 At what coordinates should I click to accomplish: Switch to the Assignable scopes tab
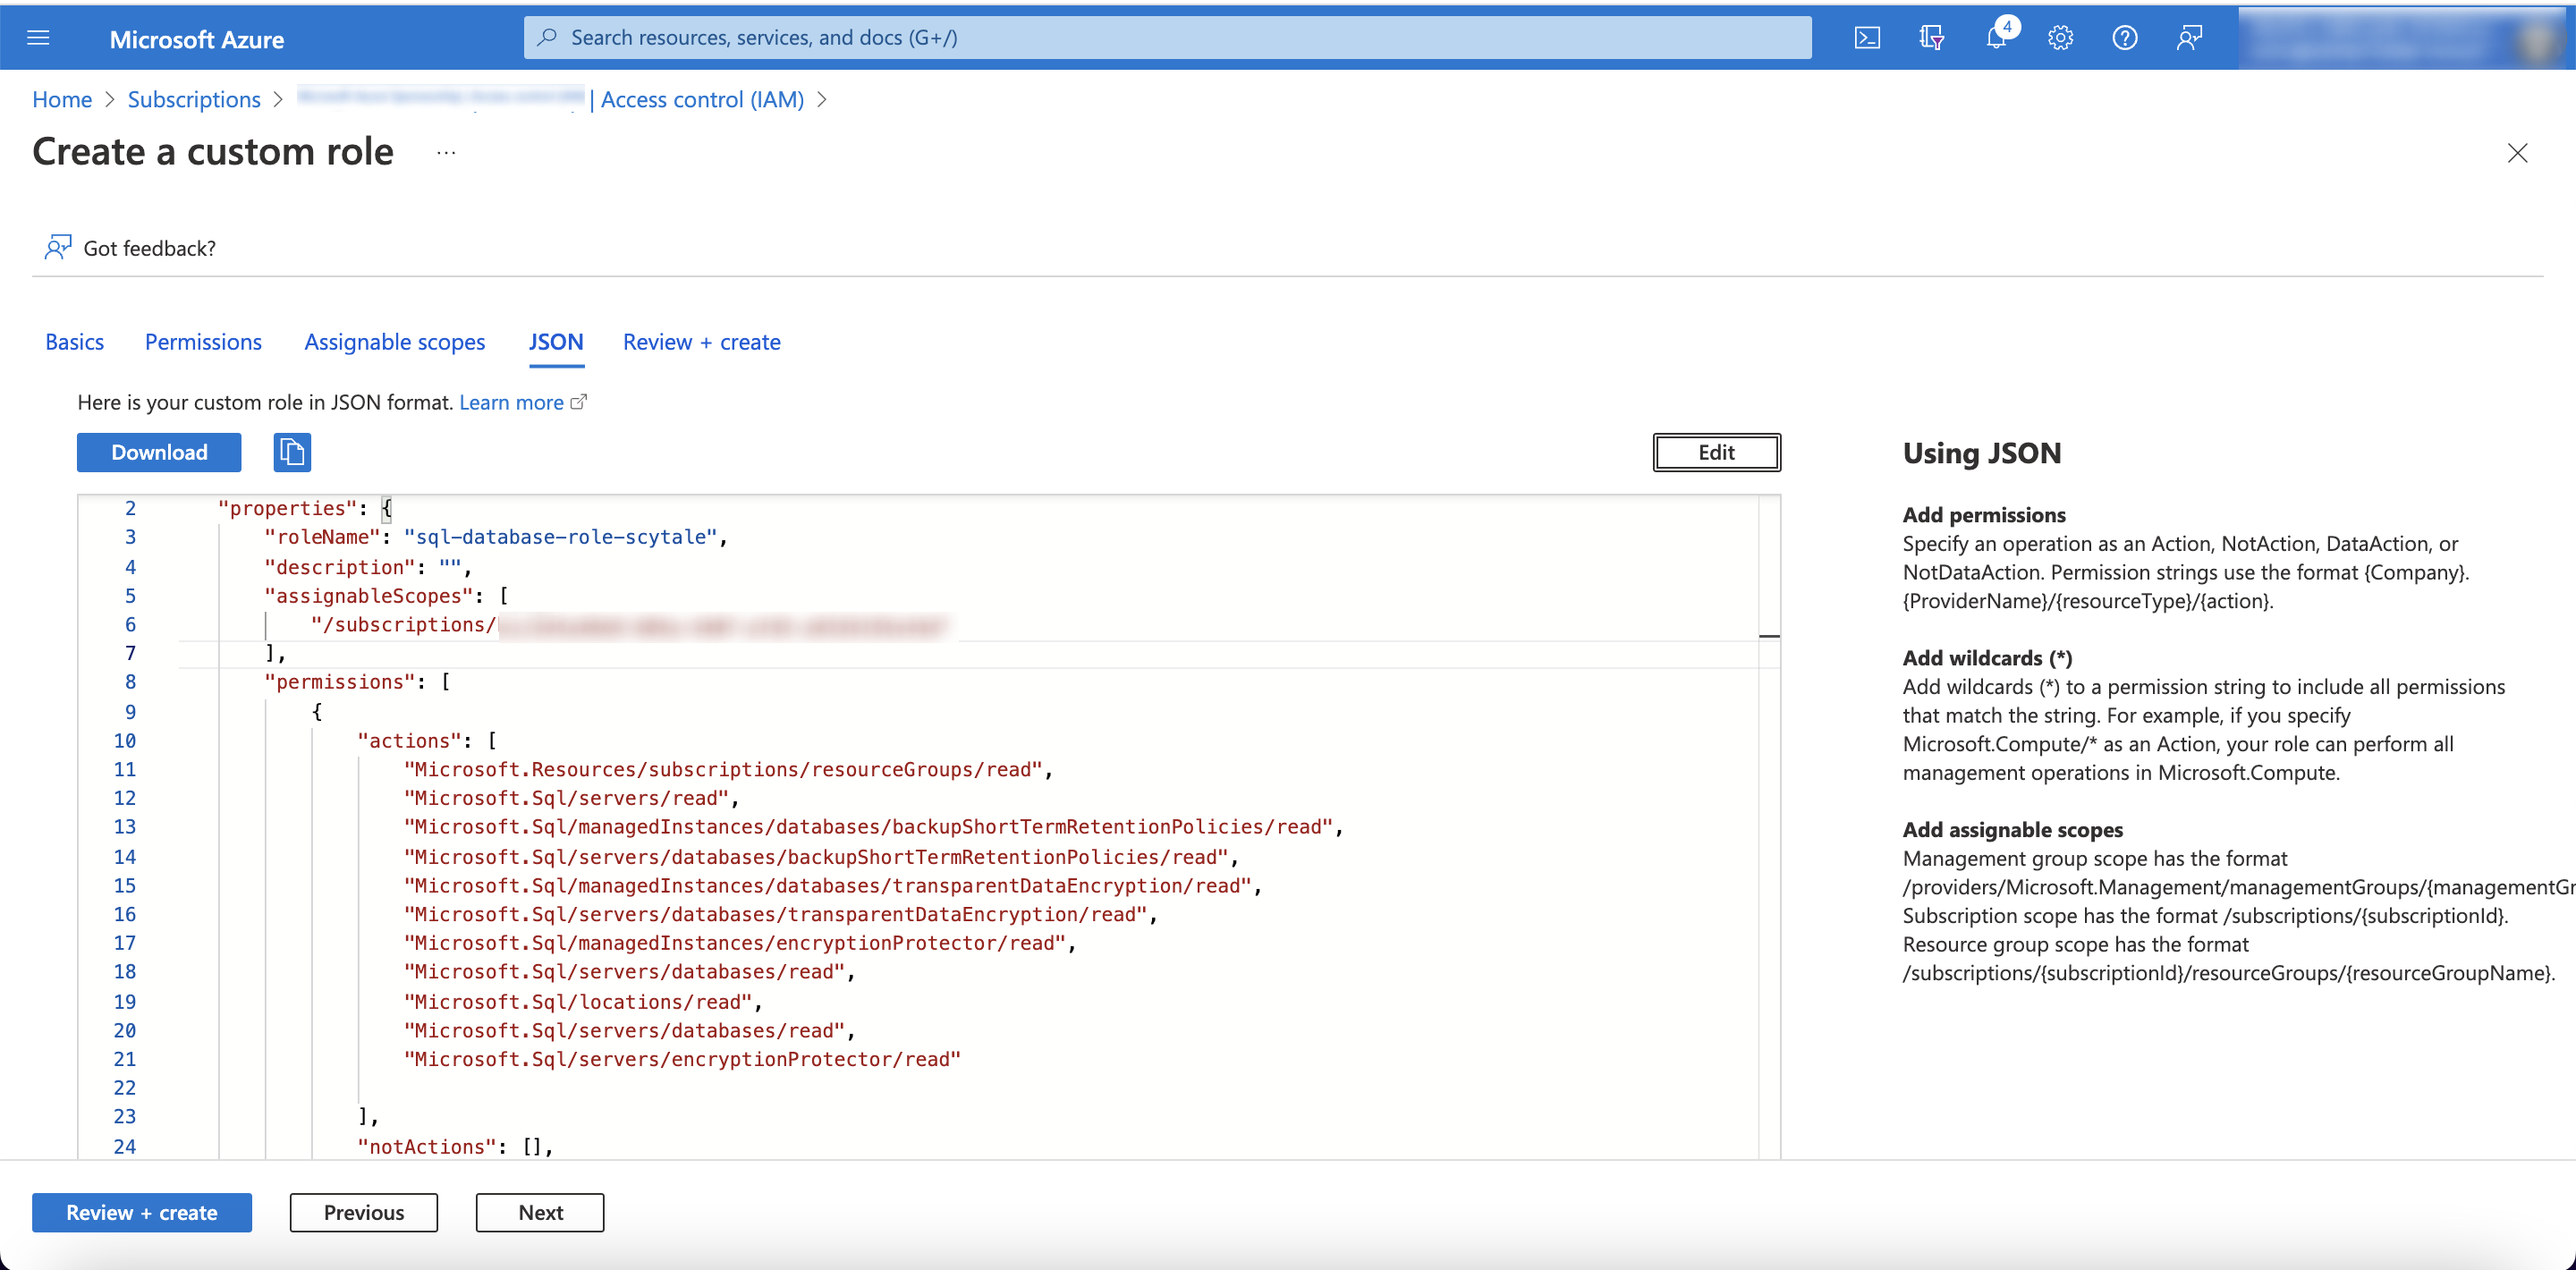[x=394, y=342]
